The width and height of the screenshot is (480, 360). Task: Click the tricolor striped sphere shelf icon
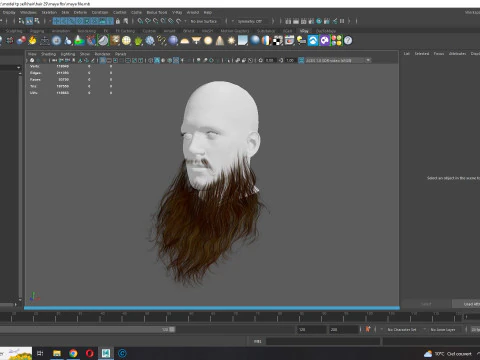[x=266, y=41]
